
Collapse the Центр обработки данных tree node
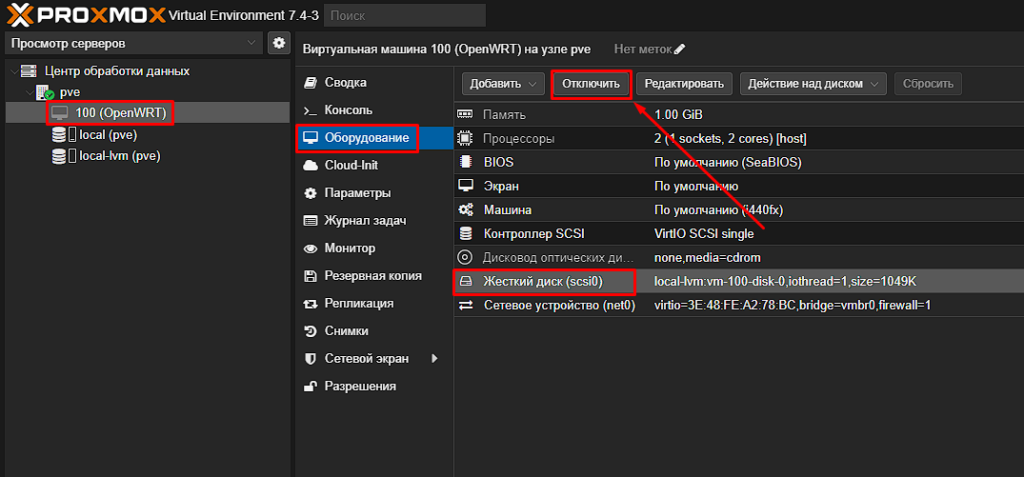click(14, 71)
